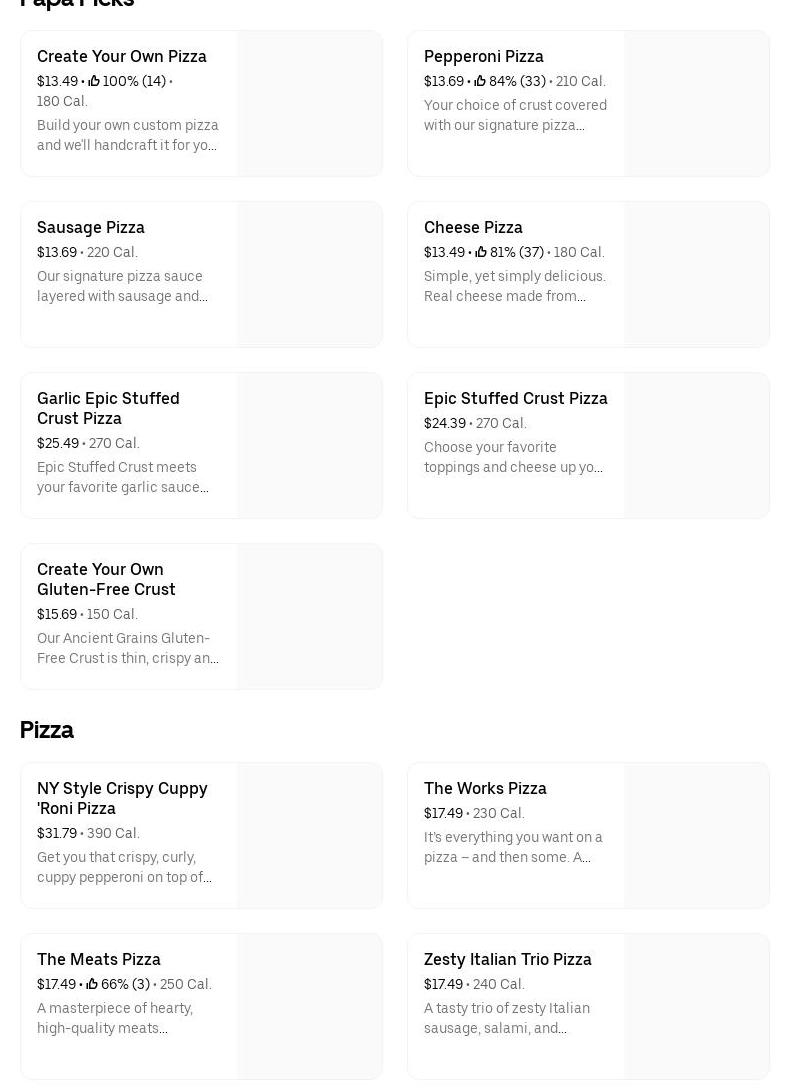Open the Sausage Pizza item title
Viewport: 804px width, 1090px height.
[91, 227]
